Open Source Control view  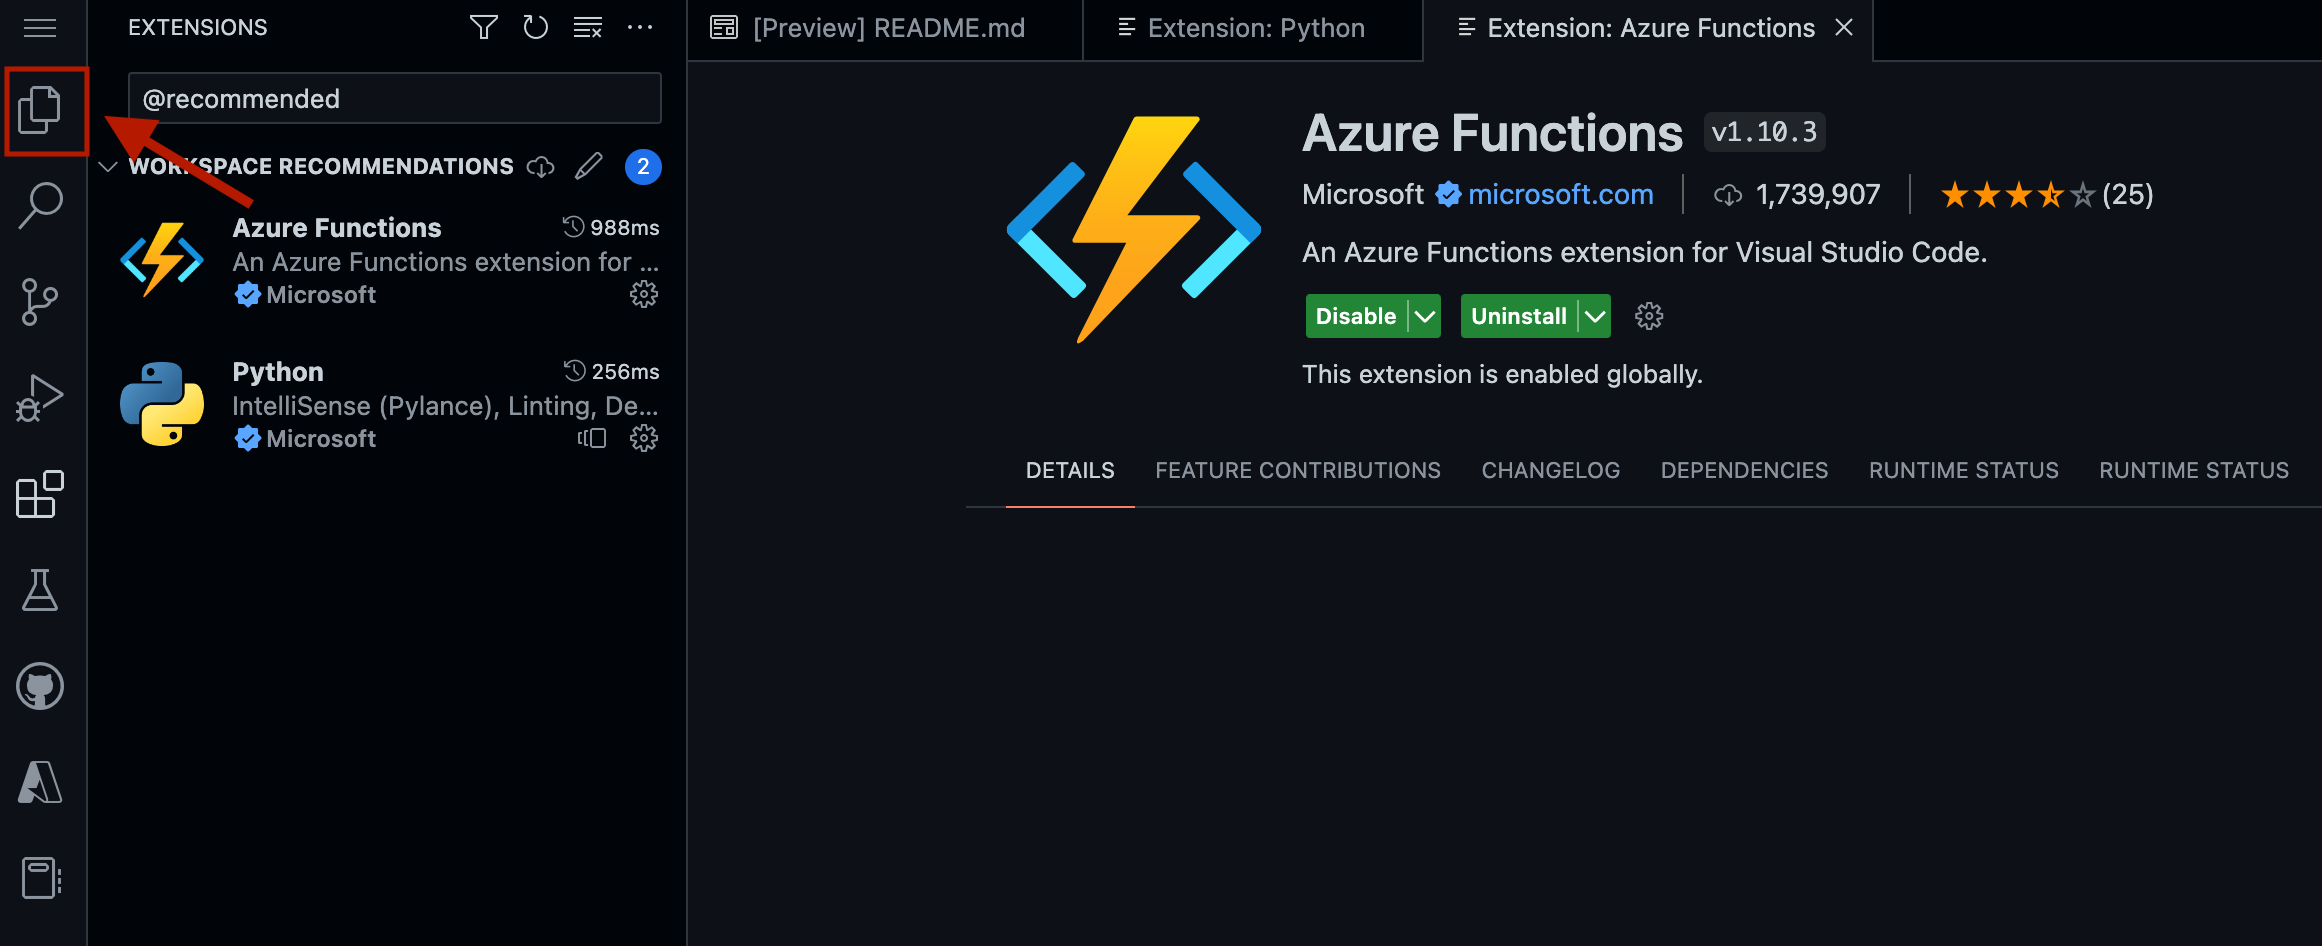[x=40, y=301]
